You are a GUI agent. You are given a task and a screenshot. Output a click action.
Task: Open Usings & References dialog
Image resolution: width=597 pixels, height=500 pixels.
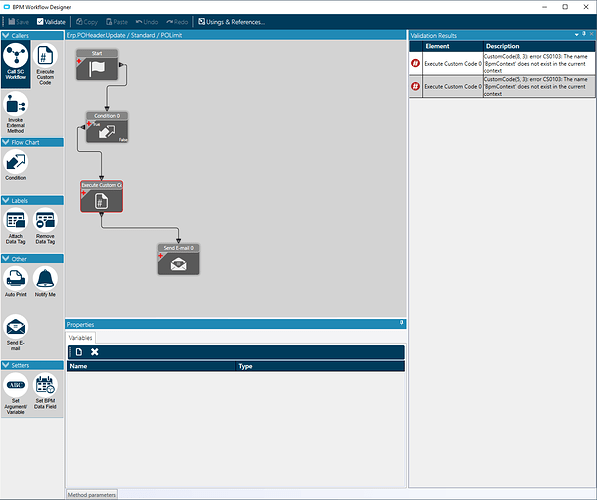point(231,22)
